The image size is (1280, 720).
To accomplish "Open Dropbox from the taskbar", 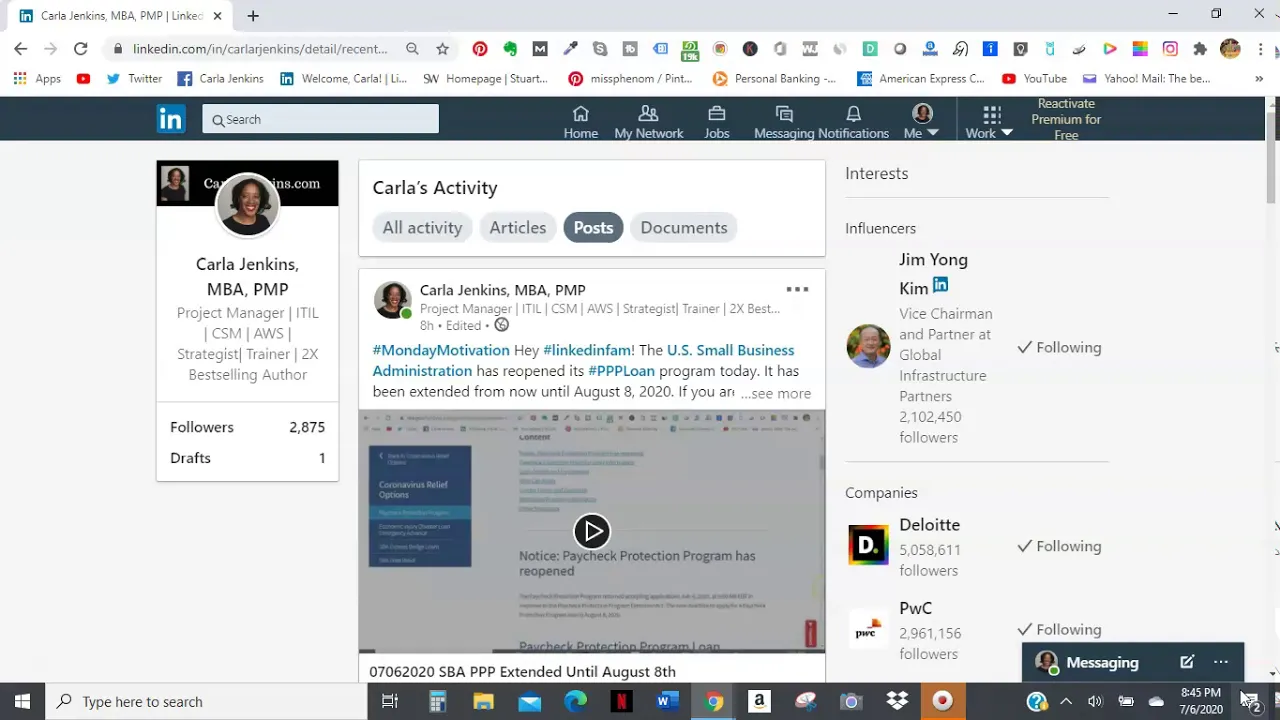I will [897, 701].
